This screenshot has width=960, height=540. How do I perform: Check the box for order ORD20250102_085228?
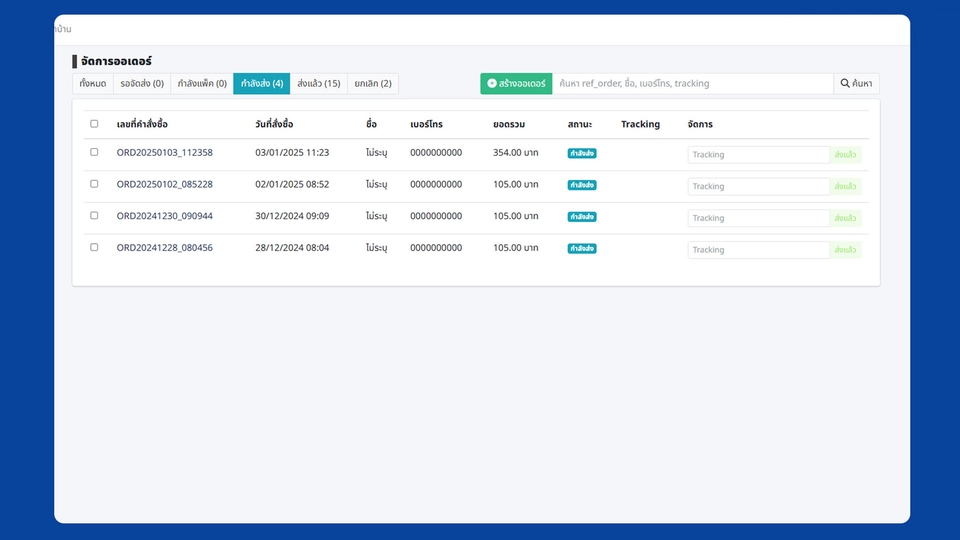94,184
